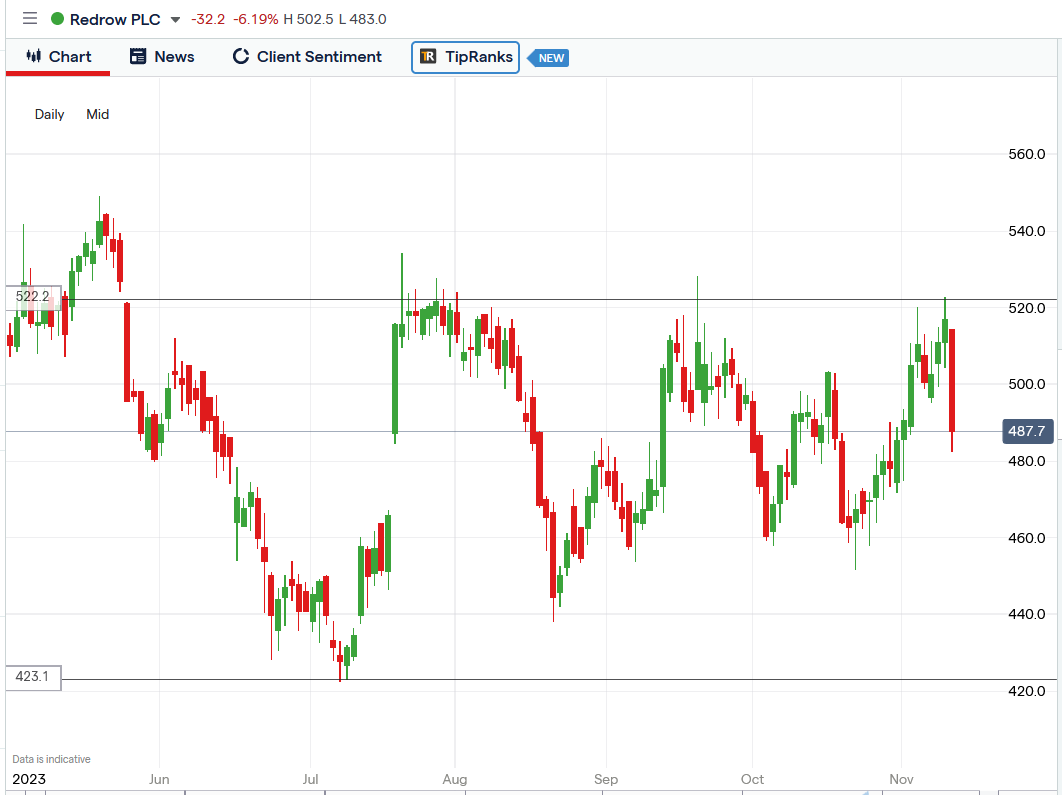
Task: Click the 500.0 price axis label
Action: [x=1027, y=385]
